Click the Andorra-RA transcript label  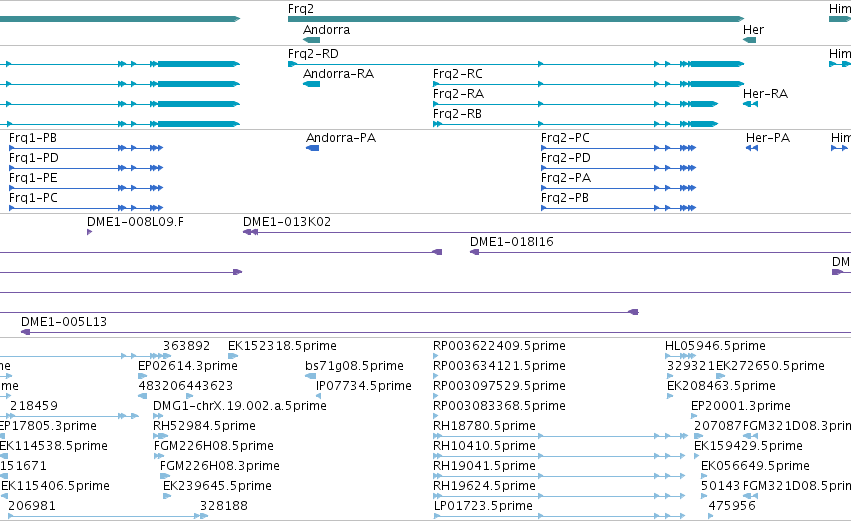(x=338, y=74)
